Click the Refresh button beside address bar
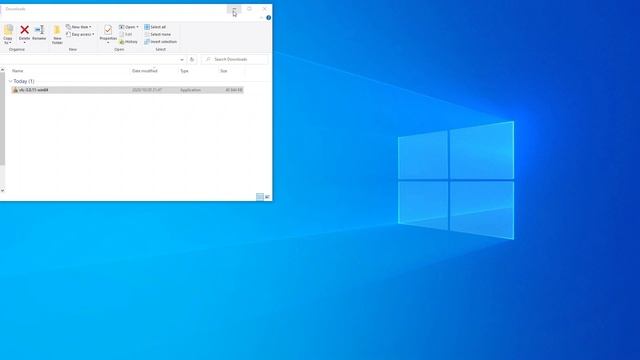The width and height of the screenshot is (640, 360). (192, 60)
